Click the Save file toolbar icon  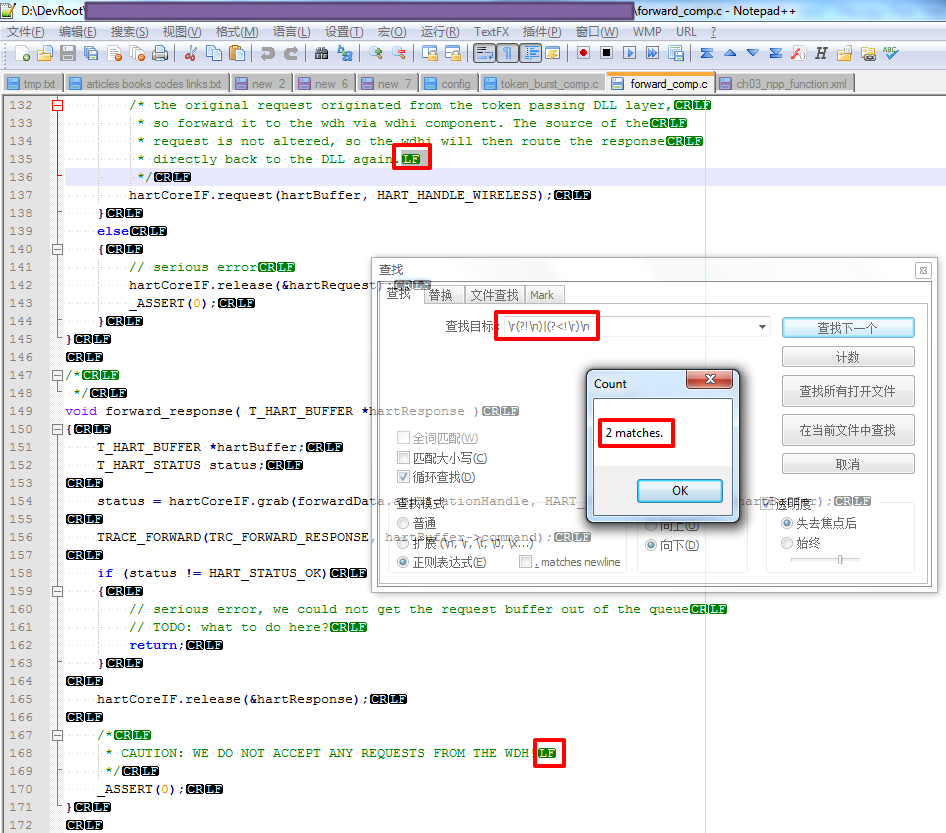68,54
